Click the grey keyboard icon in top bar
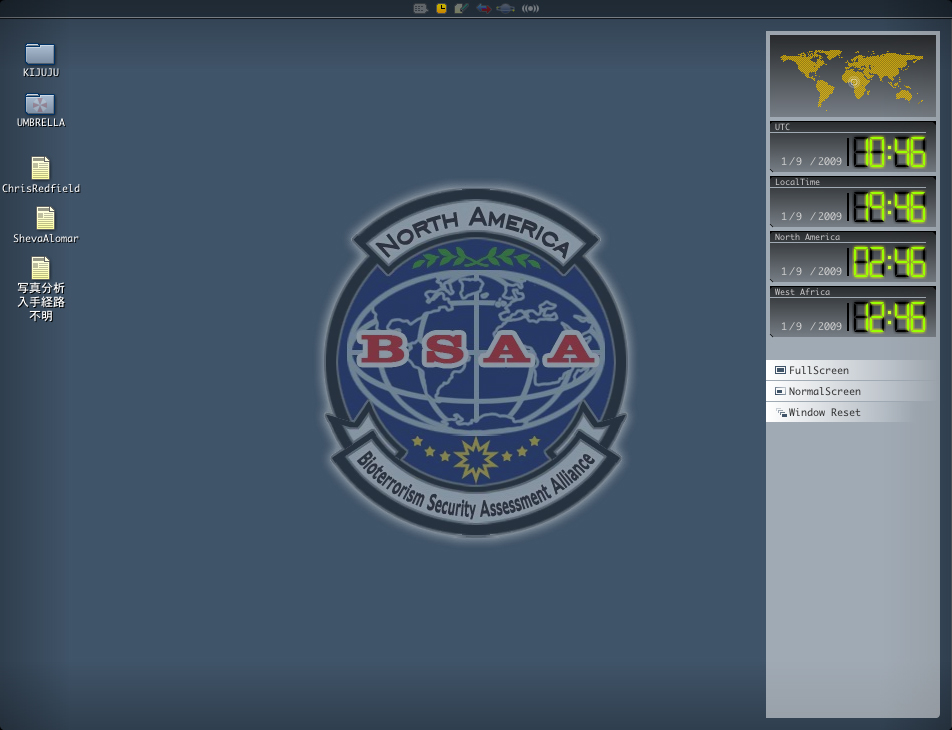The width and height of the screenshot is (952, 730). pos(421,8)
